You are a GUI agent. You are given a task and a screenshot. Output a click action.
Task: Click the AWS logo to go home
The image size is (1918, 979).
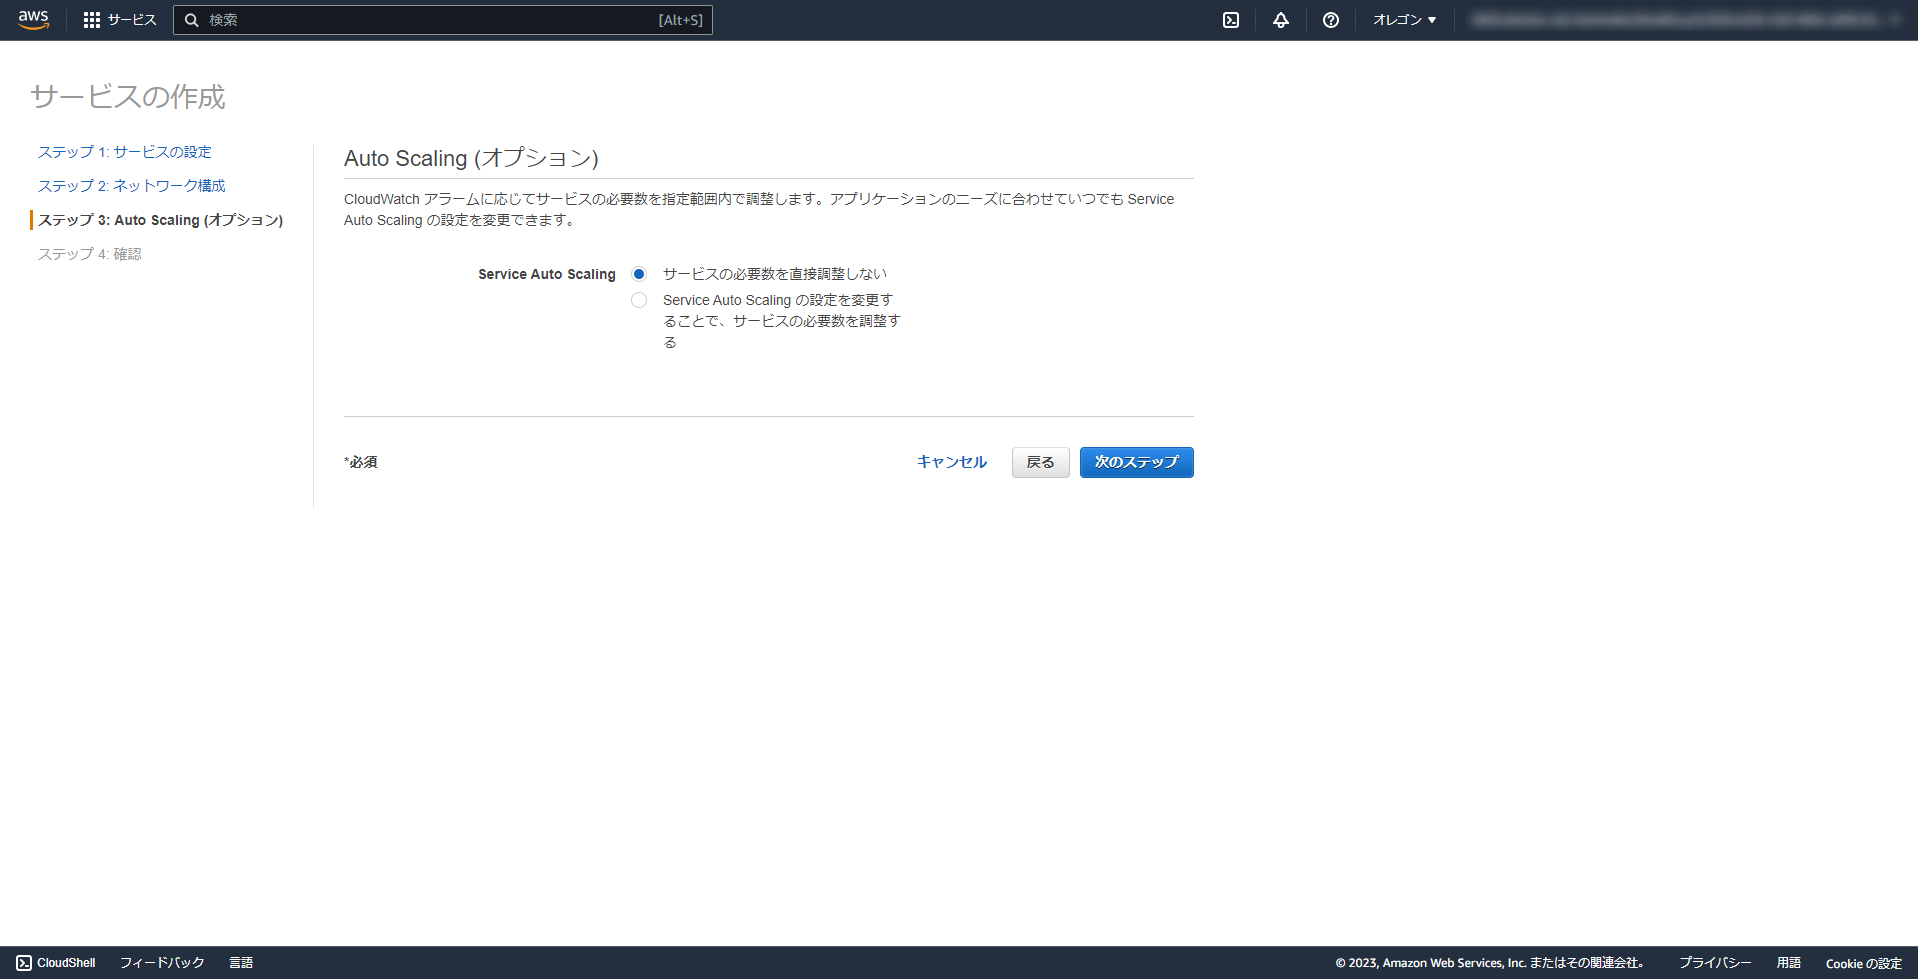tap(33, 19)
